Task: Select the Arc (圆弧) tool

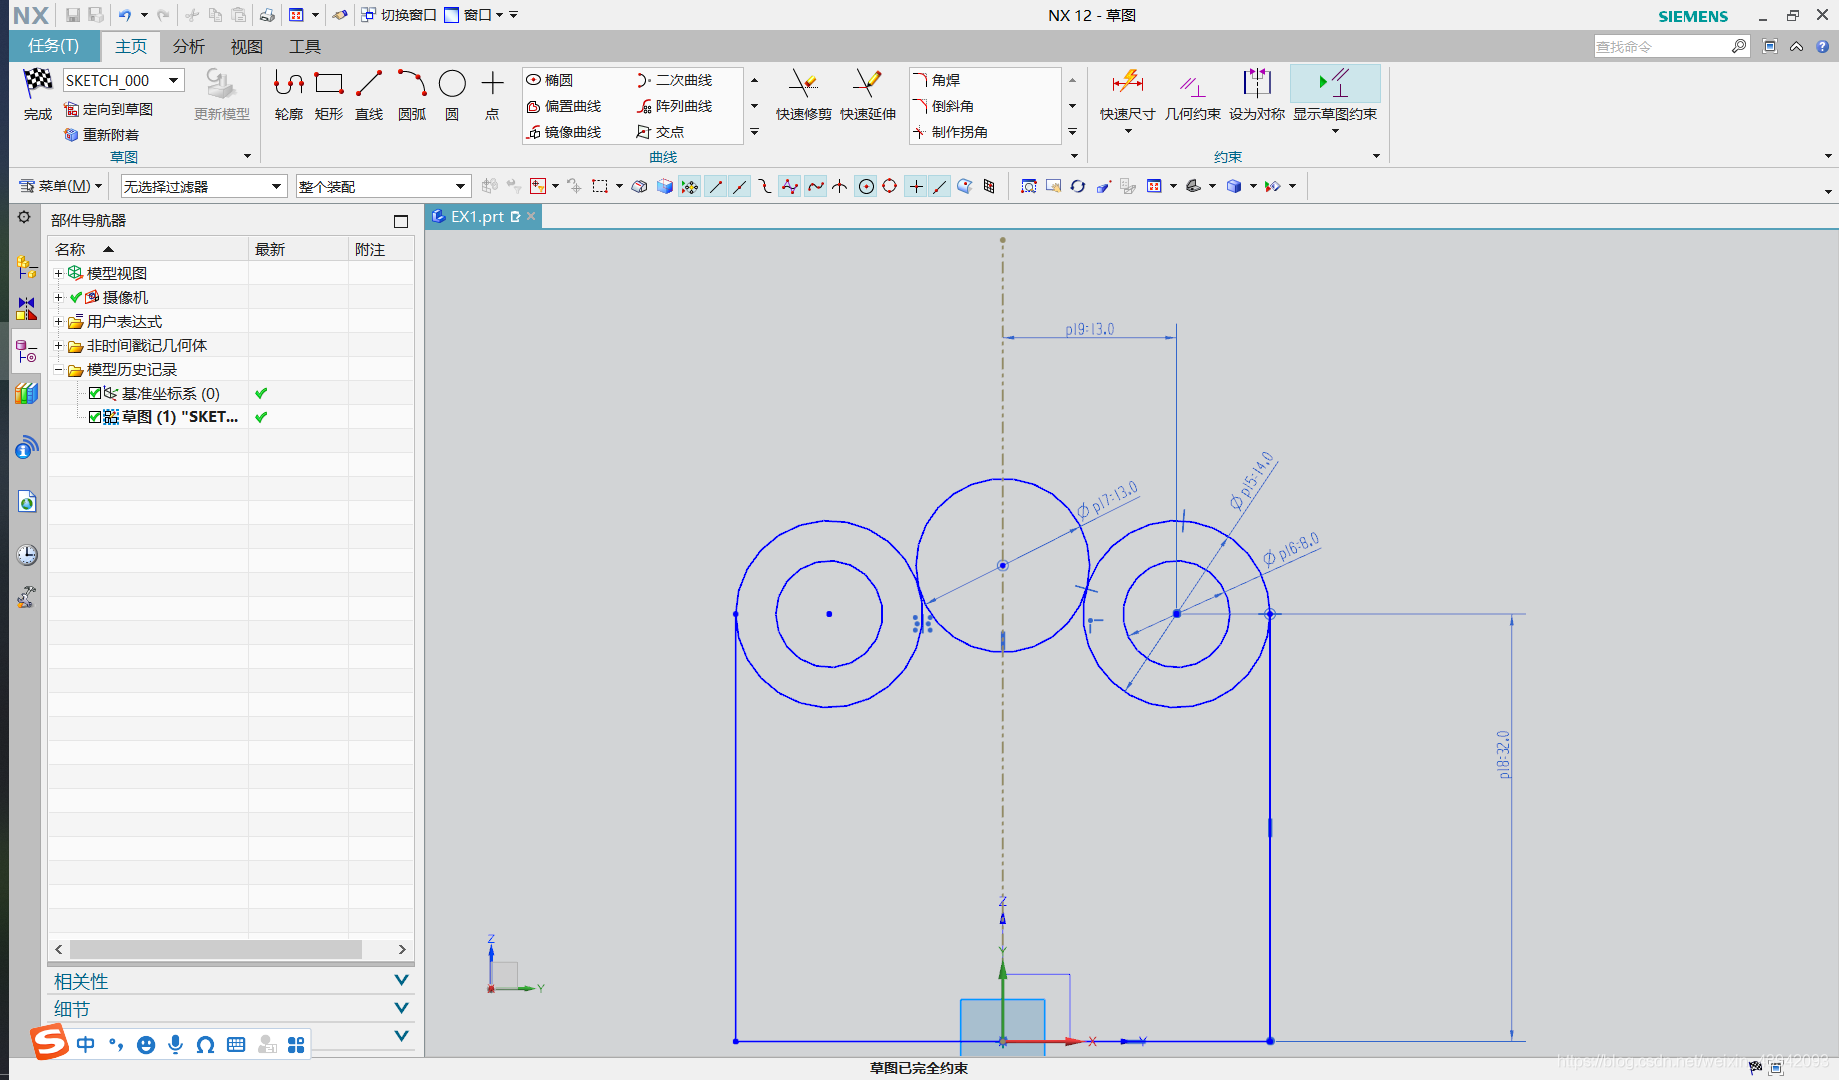Action: click(412, 95)
